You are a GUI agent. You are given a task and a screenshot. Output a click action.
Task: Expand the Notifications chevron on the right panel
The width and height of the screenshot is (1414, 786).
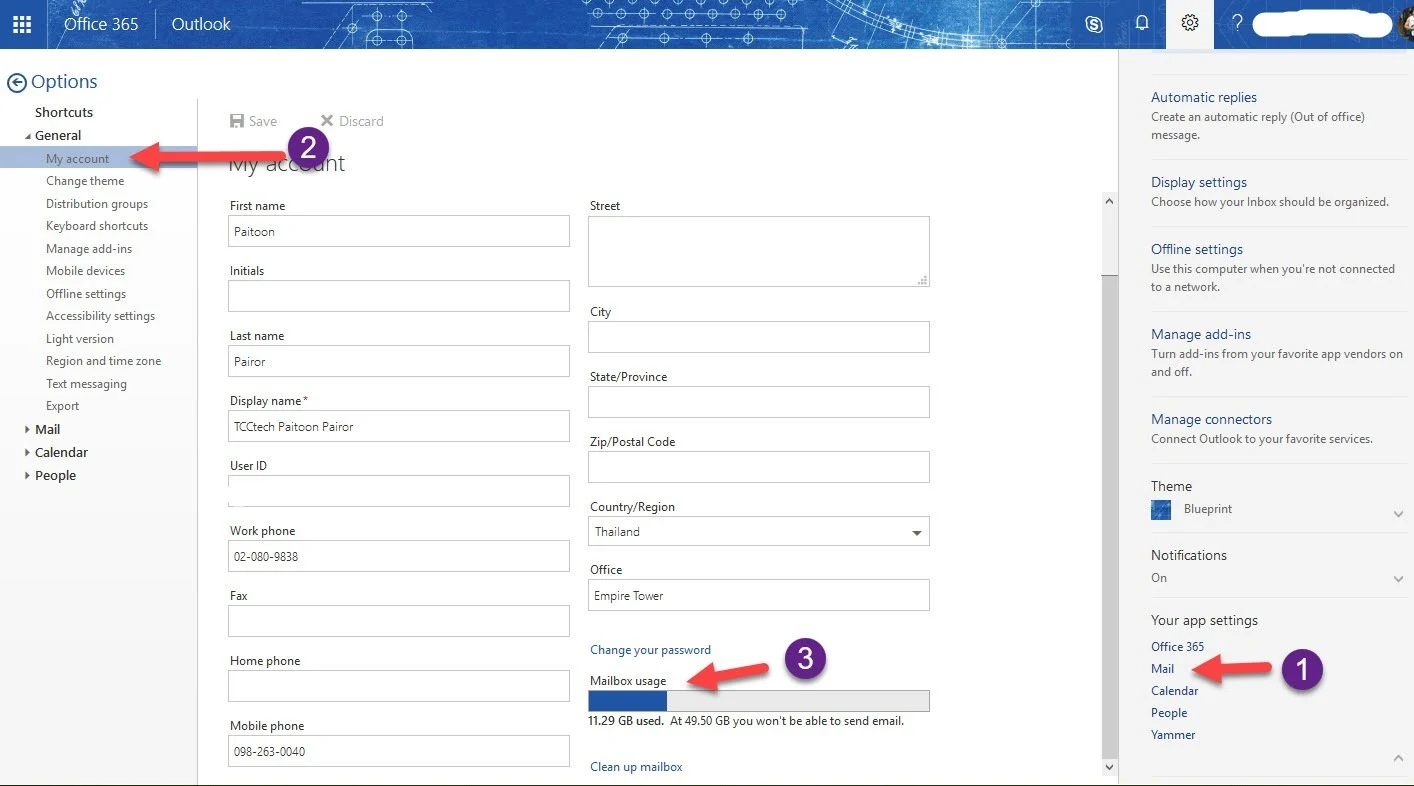[1397, 578]
